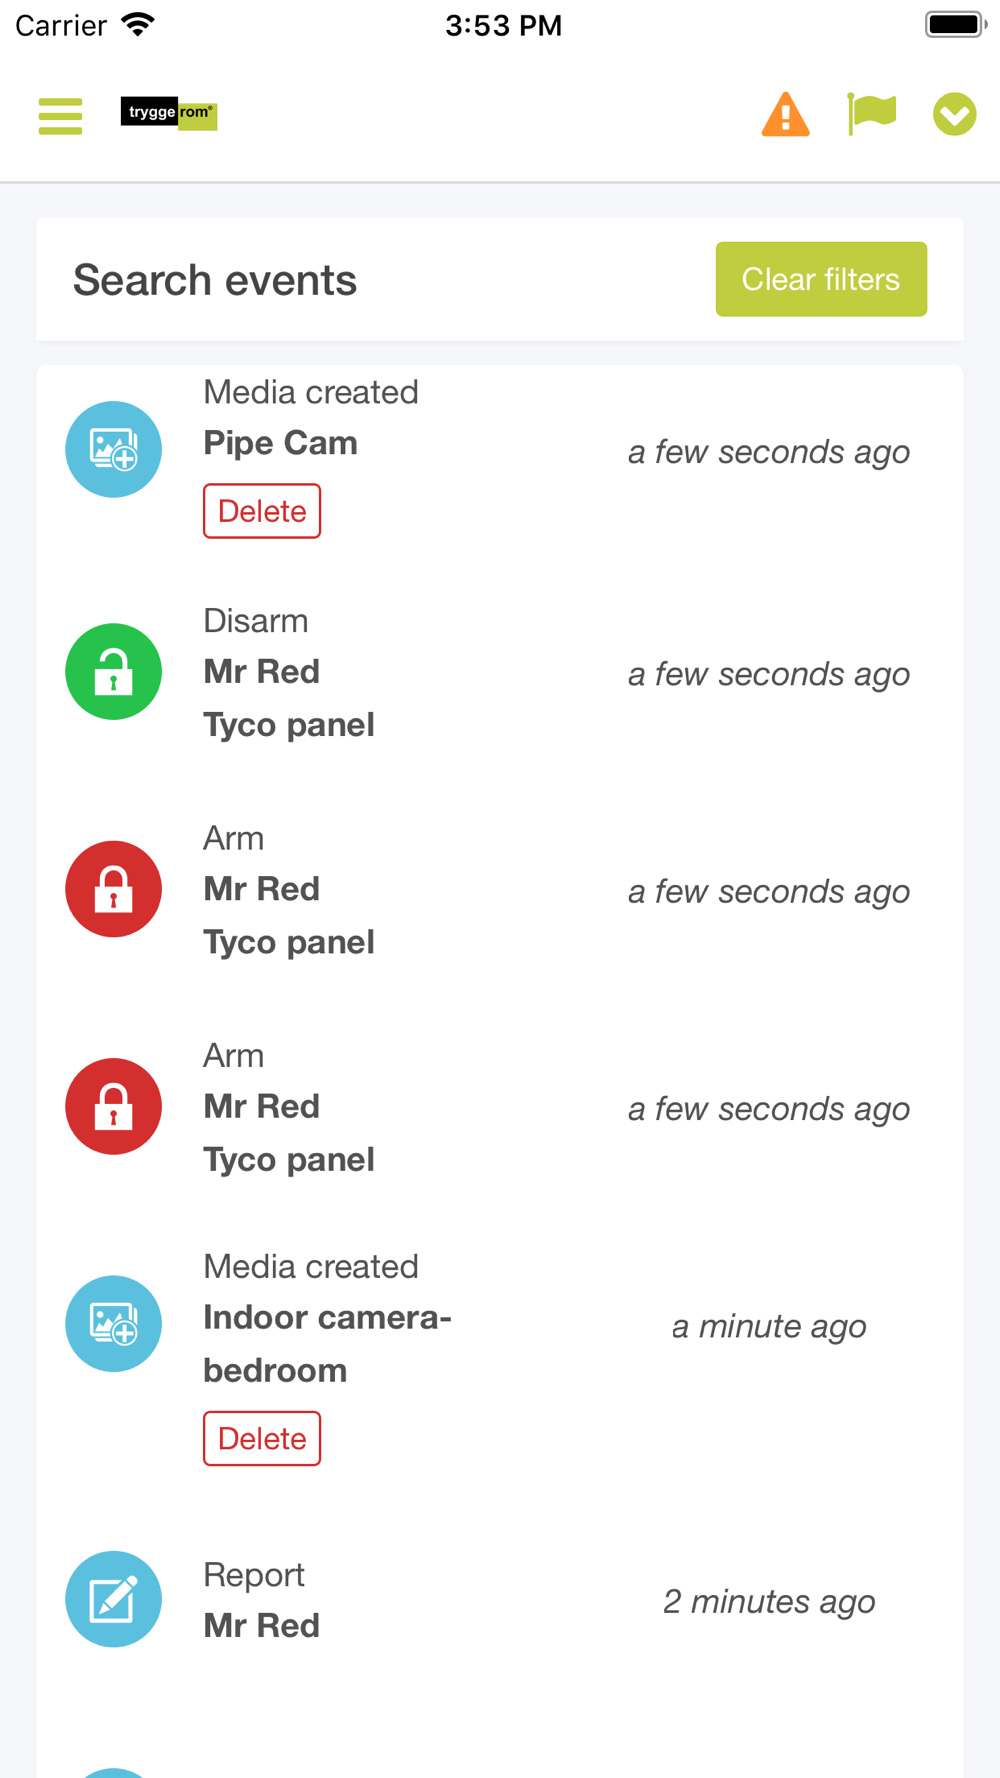Tap the first red Arm lock icon
The image size is (1000, 1778).
[x=114, y=889]
